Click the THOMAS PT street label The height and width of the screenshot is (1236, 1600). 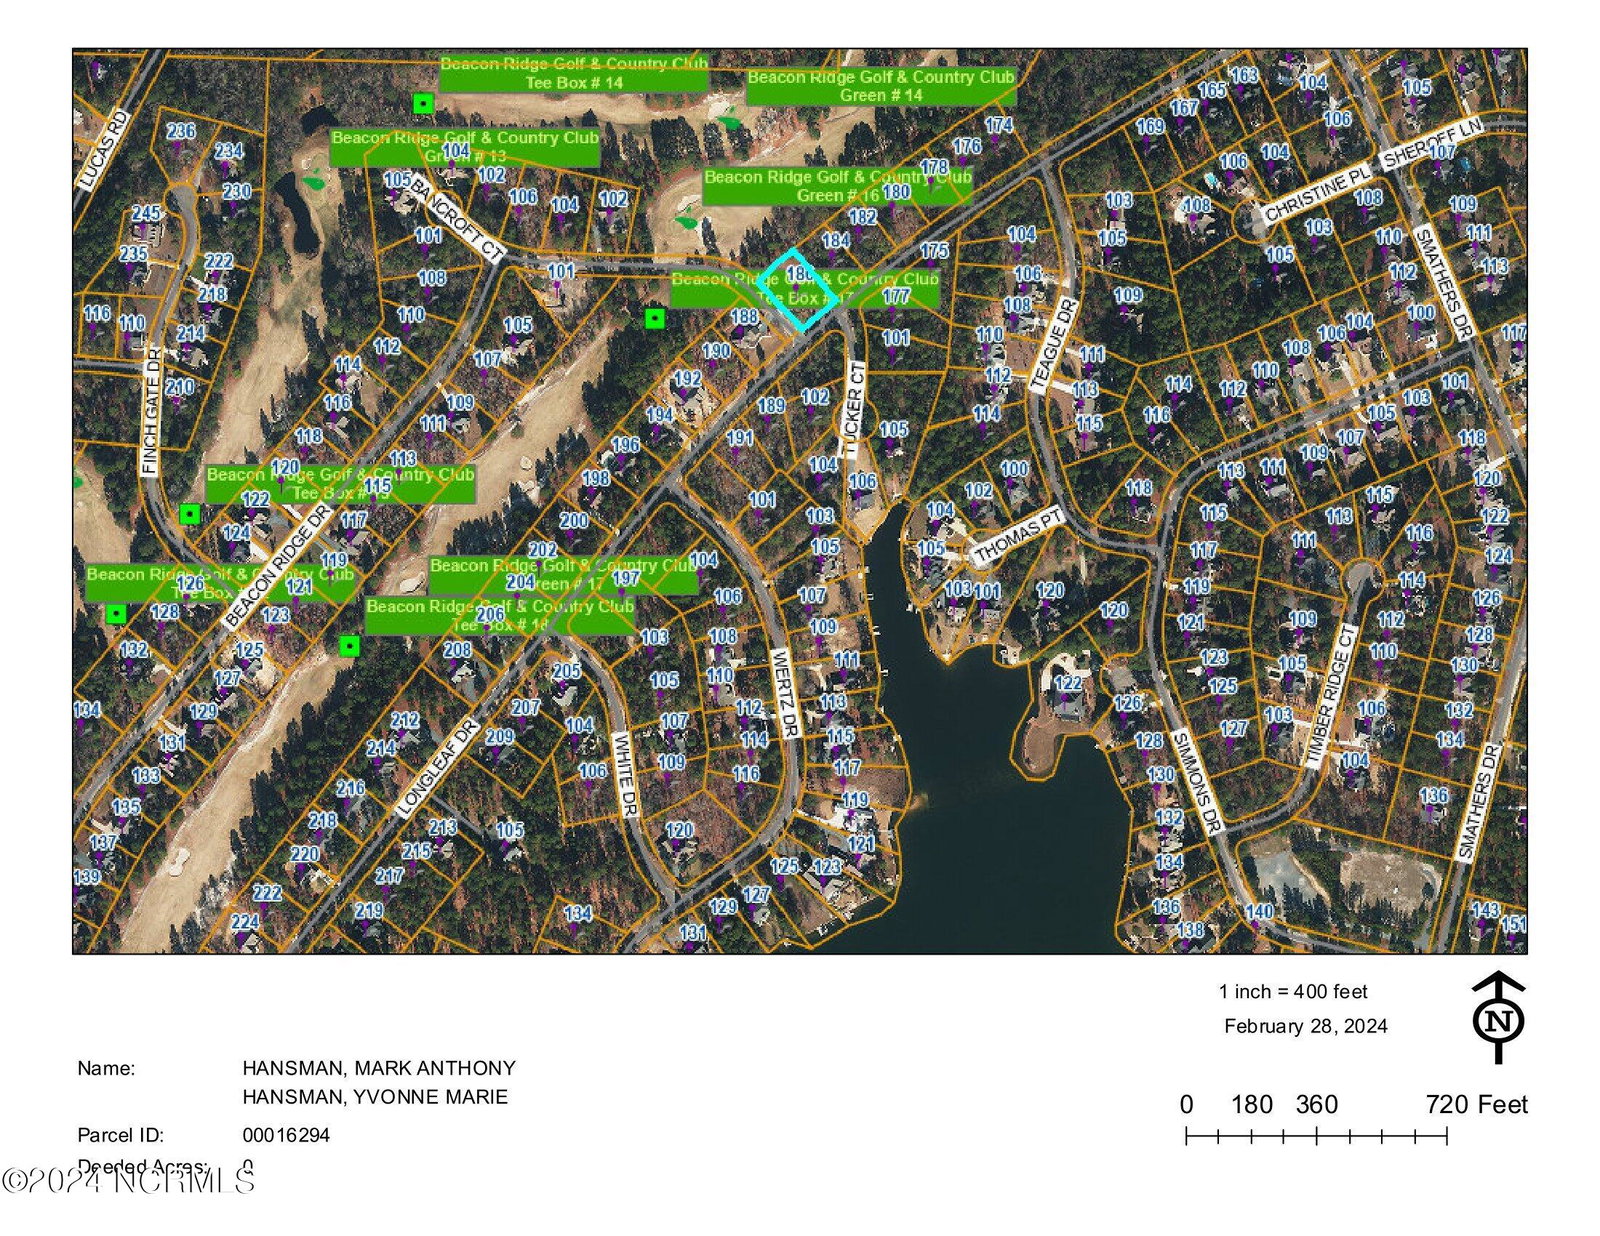coord(1018,537)
